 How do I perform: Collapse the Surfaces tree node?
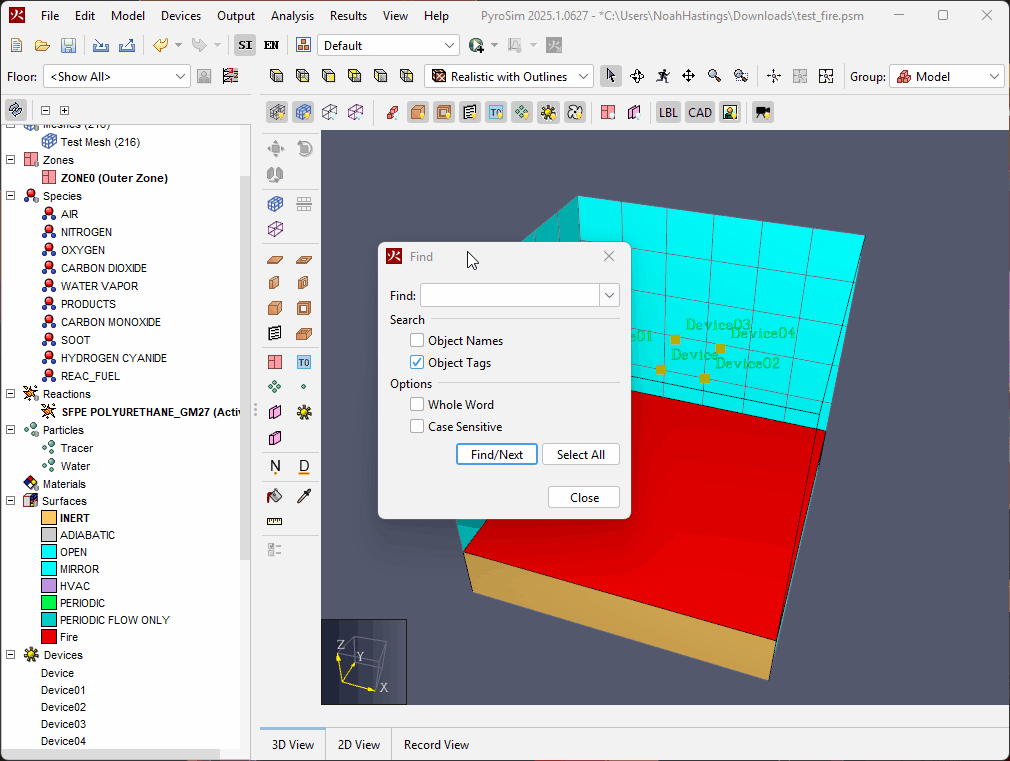[11, 500]
